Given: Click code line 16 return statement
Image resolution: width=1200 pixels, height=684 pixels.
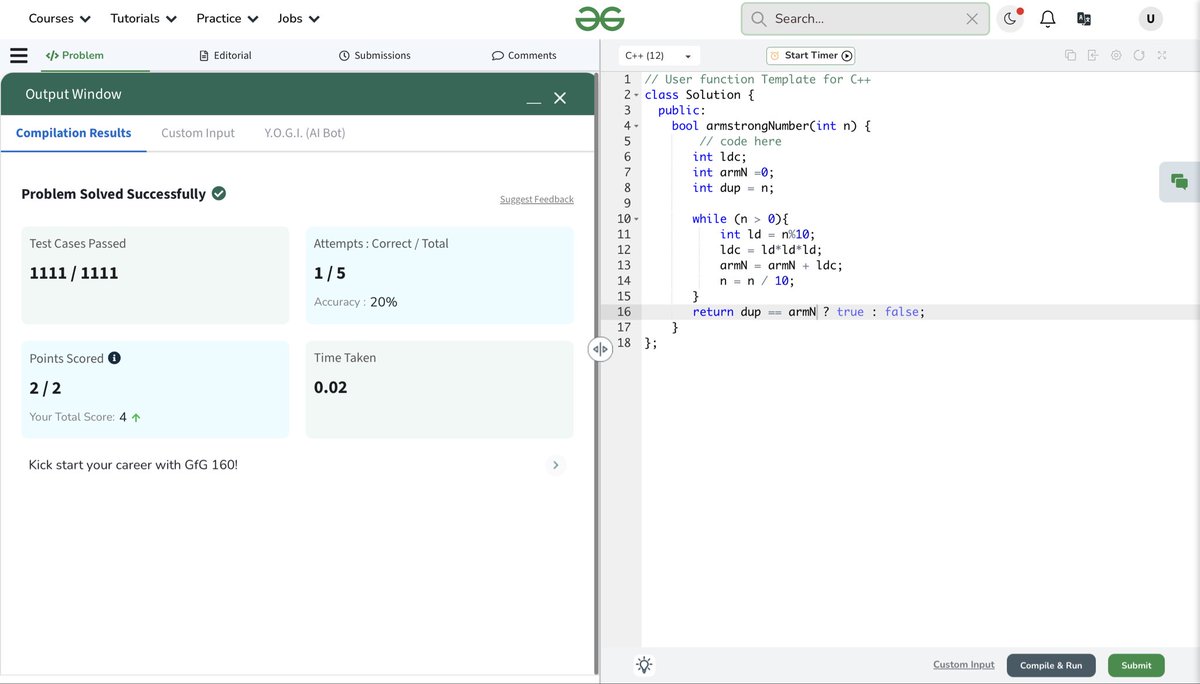Looking at the screenshot, I should click(808, 312).
